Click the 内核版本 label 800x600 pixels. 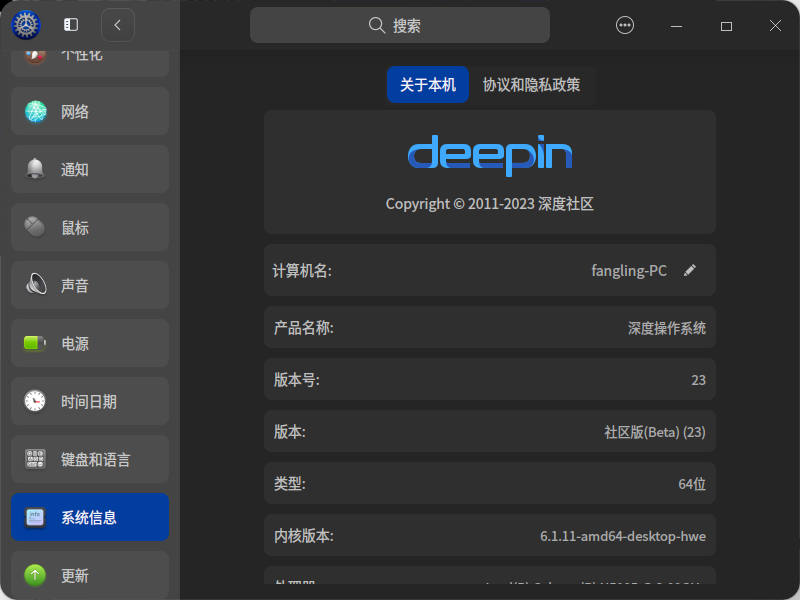[304, 536]
